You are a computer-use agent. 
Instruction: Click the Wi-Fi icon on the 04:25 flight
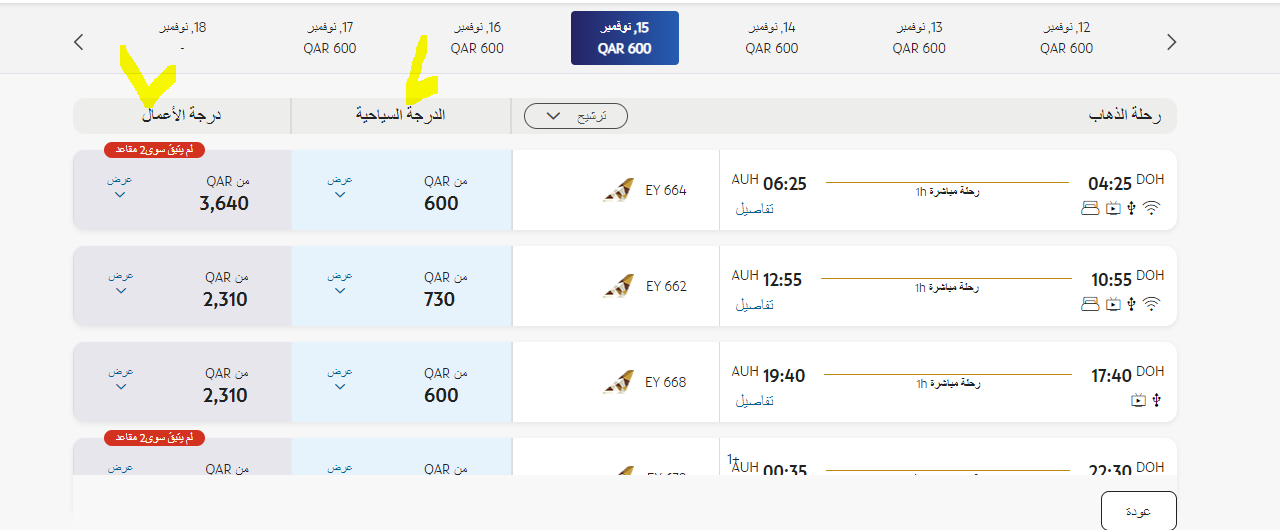(1152, 208)
